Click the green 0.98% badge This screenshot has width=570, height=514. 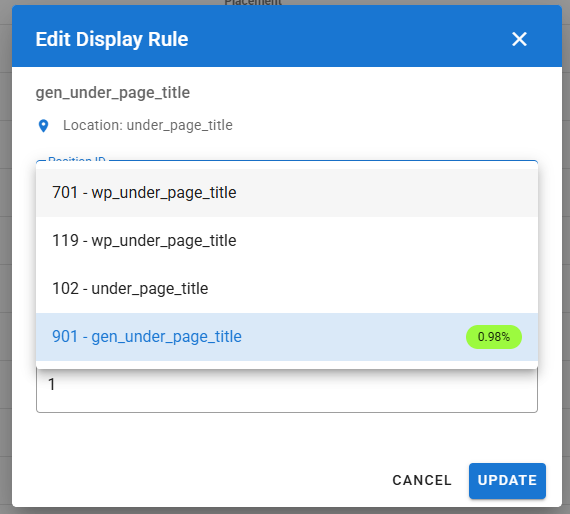(494, 337)
